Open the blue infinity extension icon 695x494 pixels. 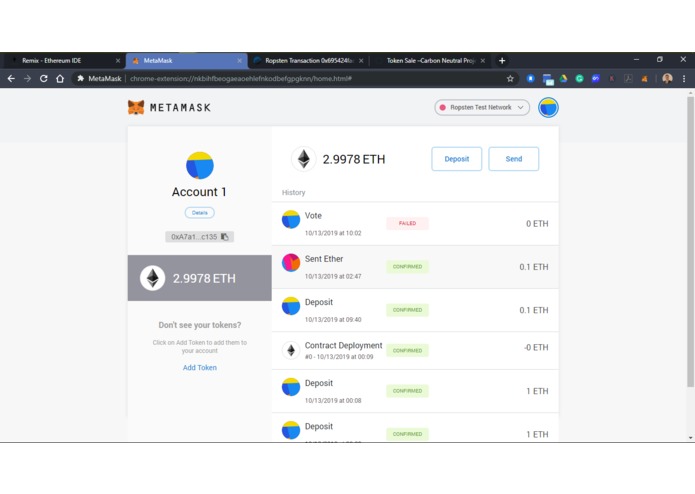[x=596, y=78]
